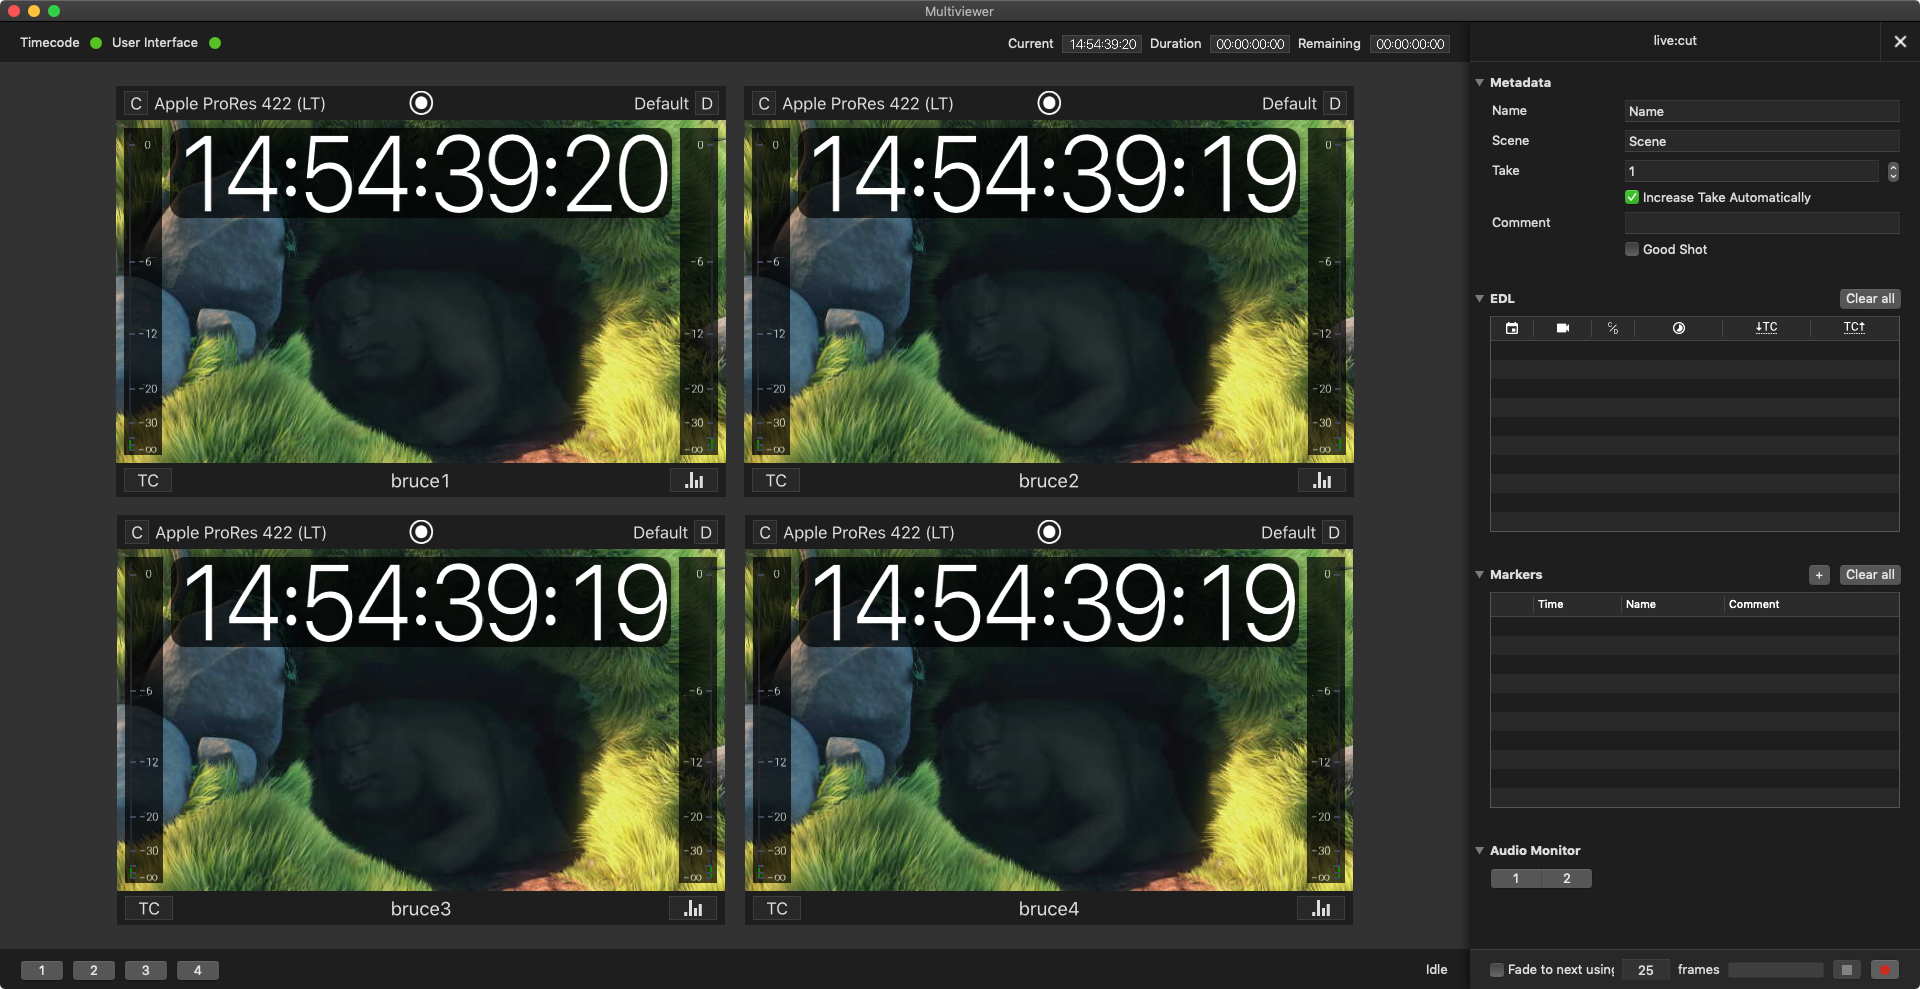Click the fade progress bar
This screenshot has height=989, width=1920.
click(1776, 970)
